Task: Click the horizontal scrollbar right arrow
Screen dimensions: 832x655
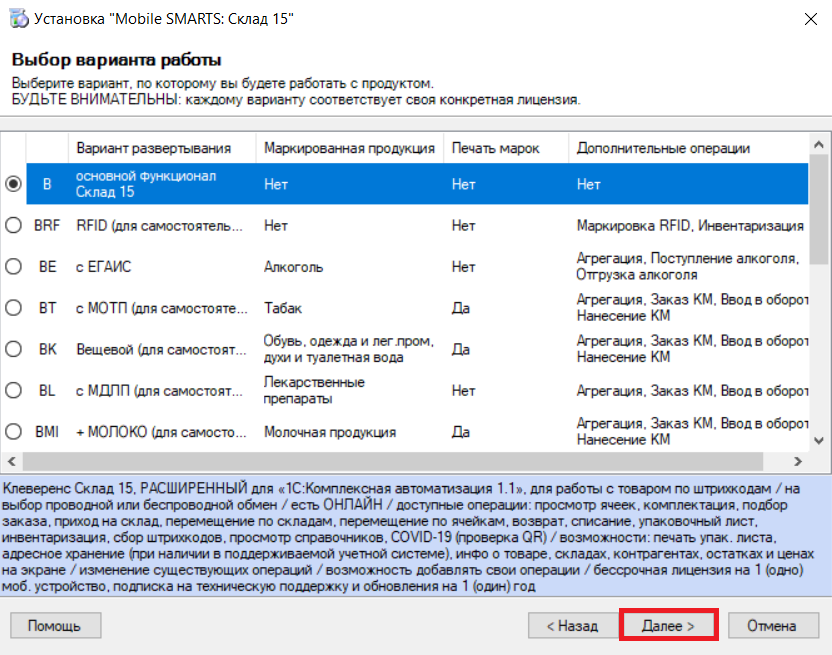Action: [798, 461]
